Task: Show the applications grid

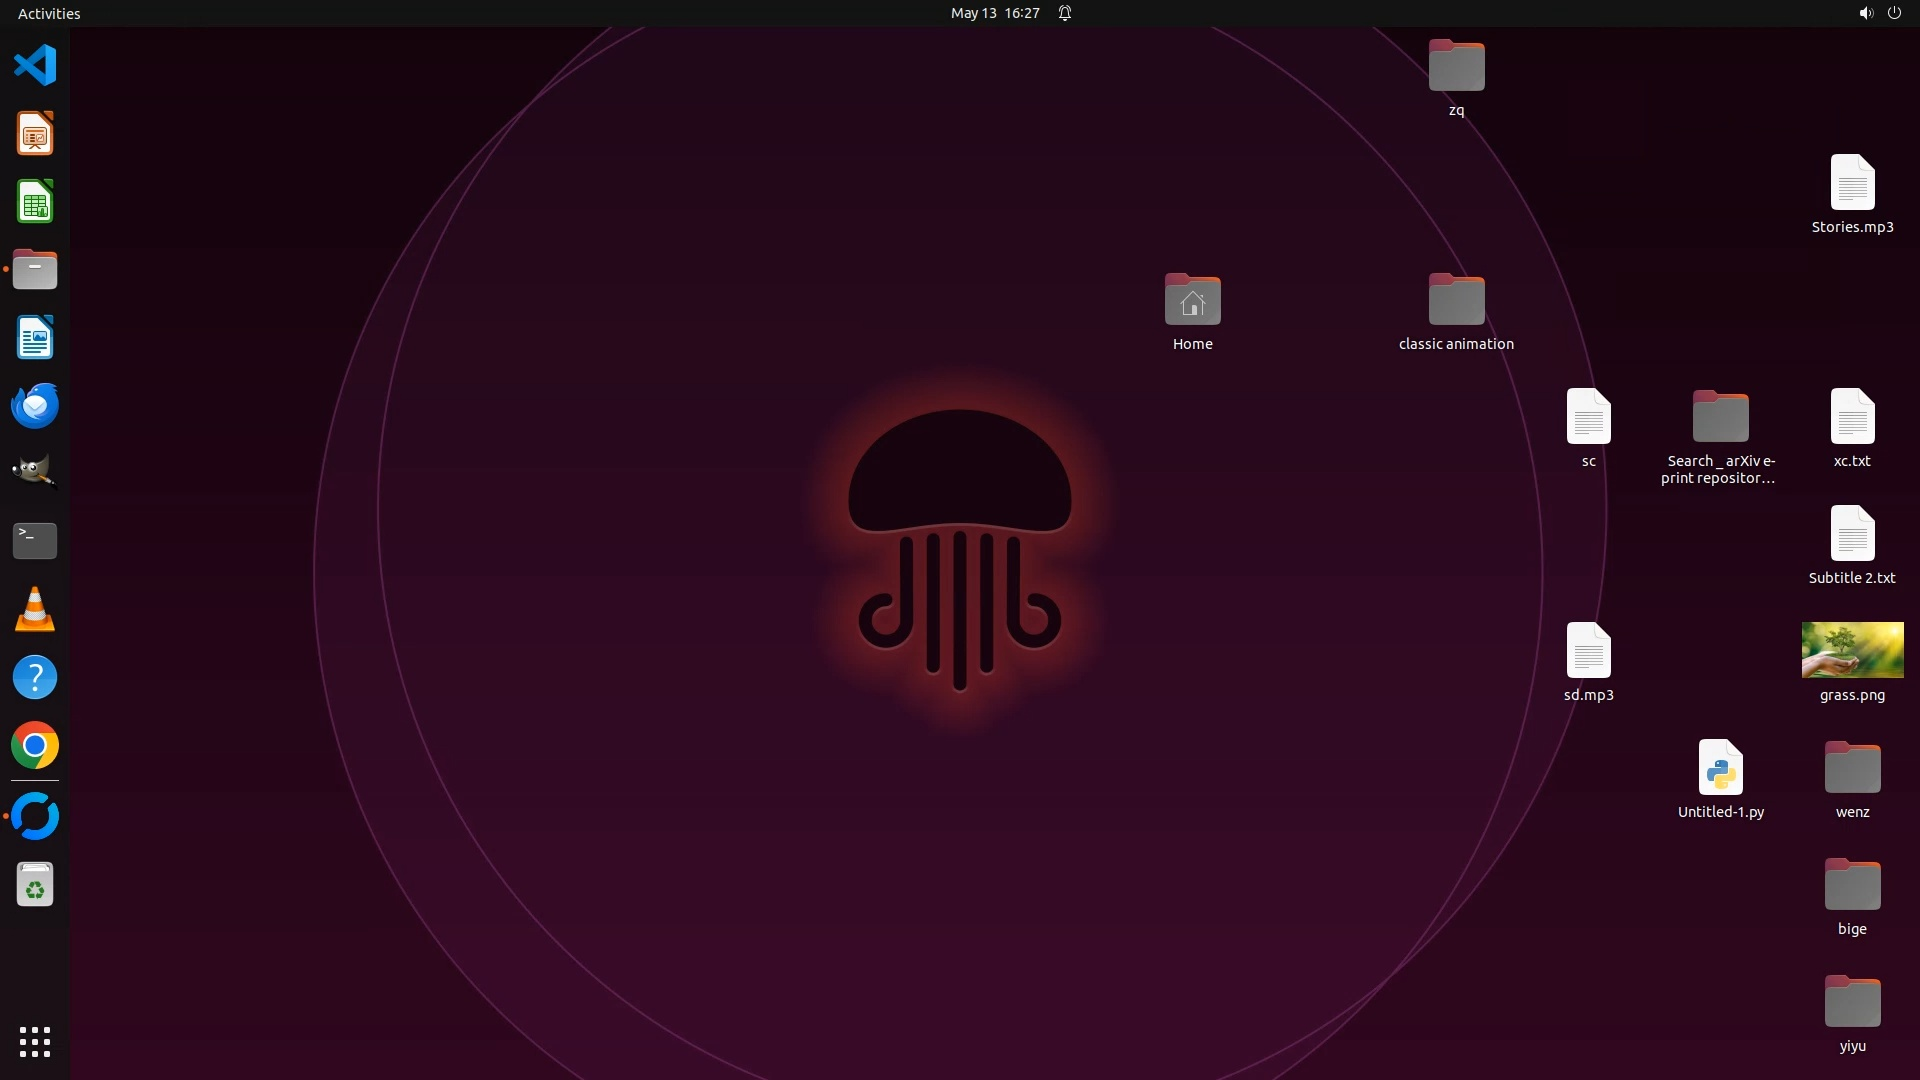Action: 35,1042
